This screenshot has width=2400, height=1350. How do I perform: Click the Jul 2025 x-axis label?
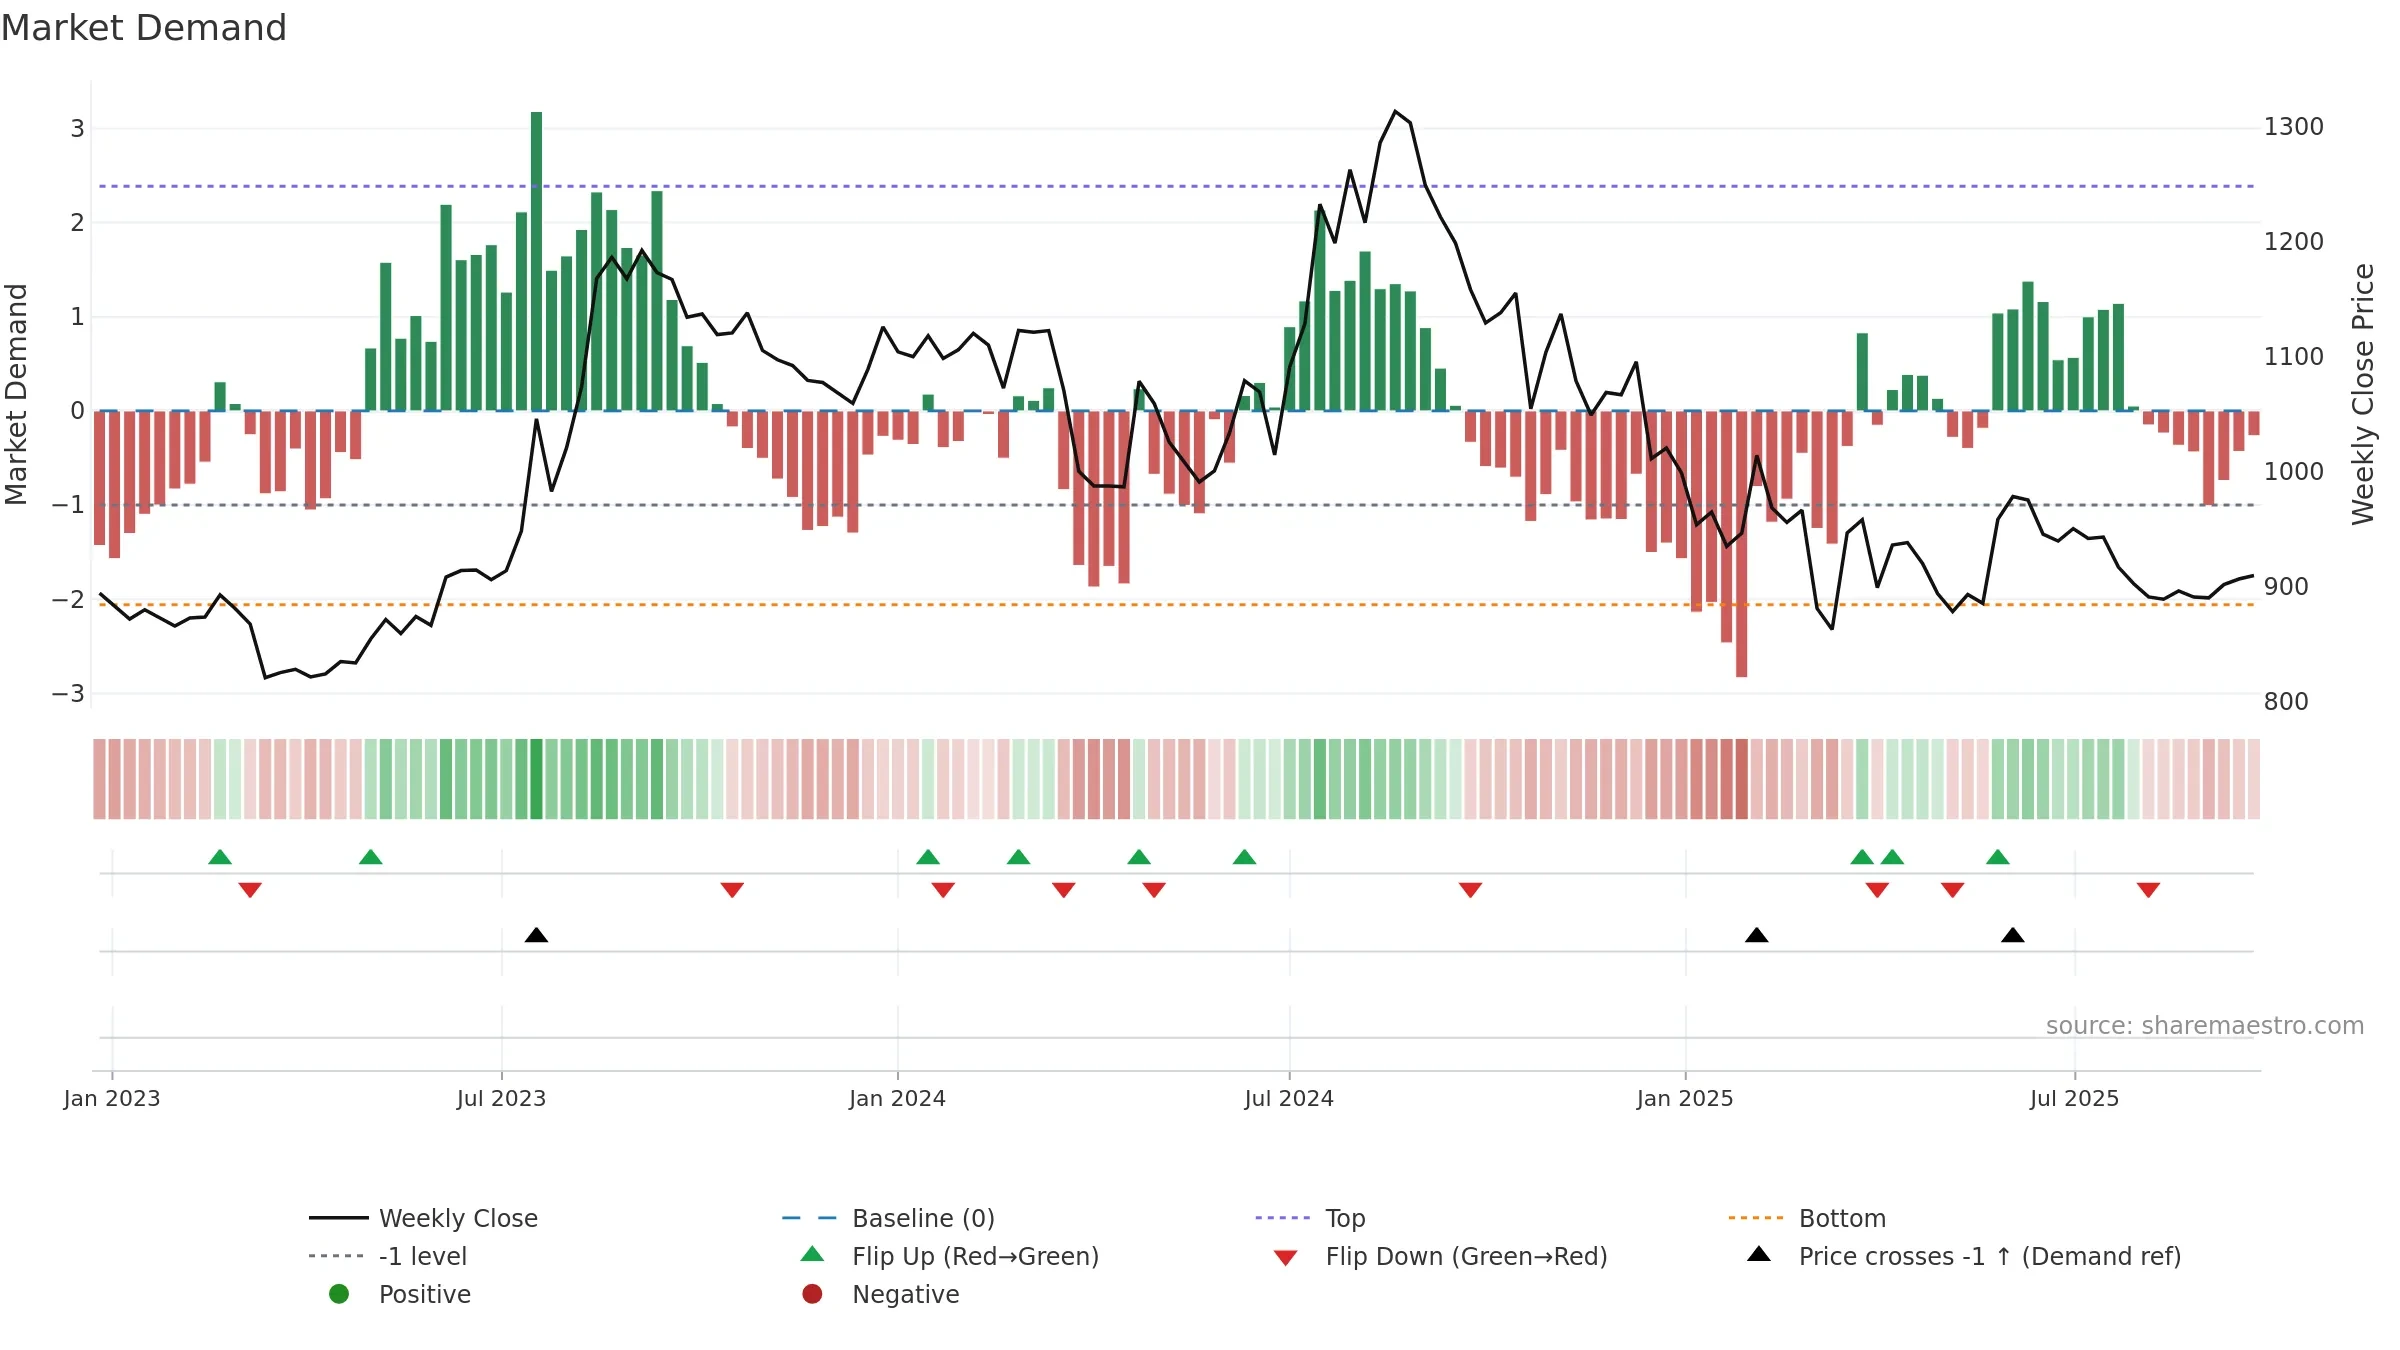tap(2075, 1098)
